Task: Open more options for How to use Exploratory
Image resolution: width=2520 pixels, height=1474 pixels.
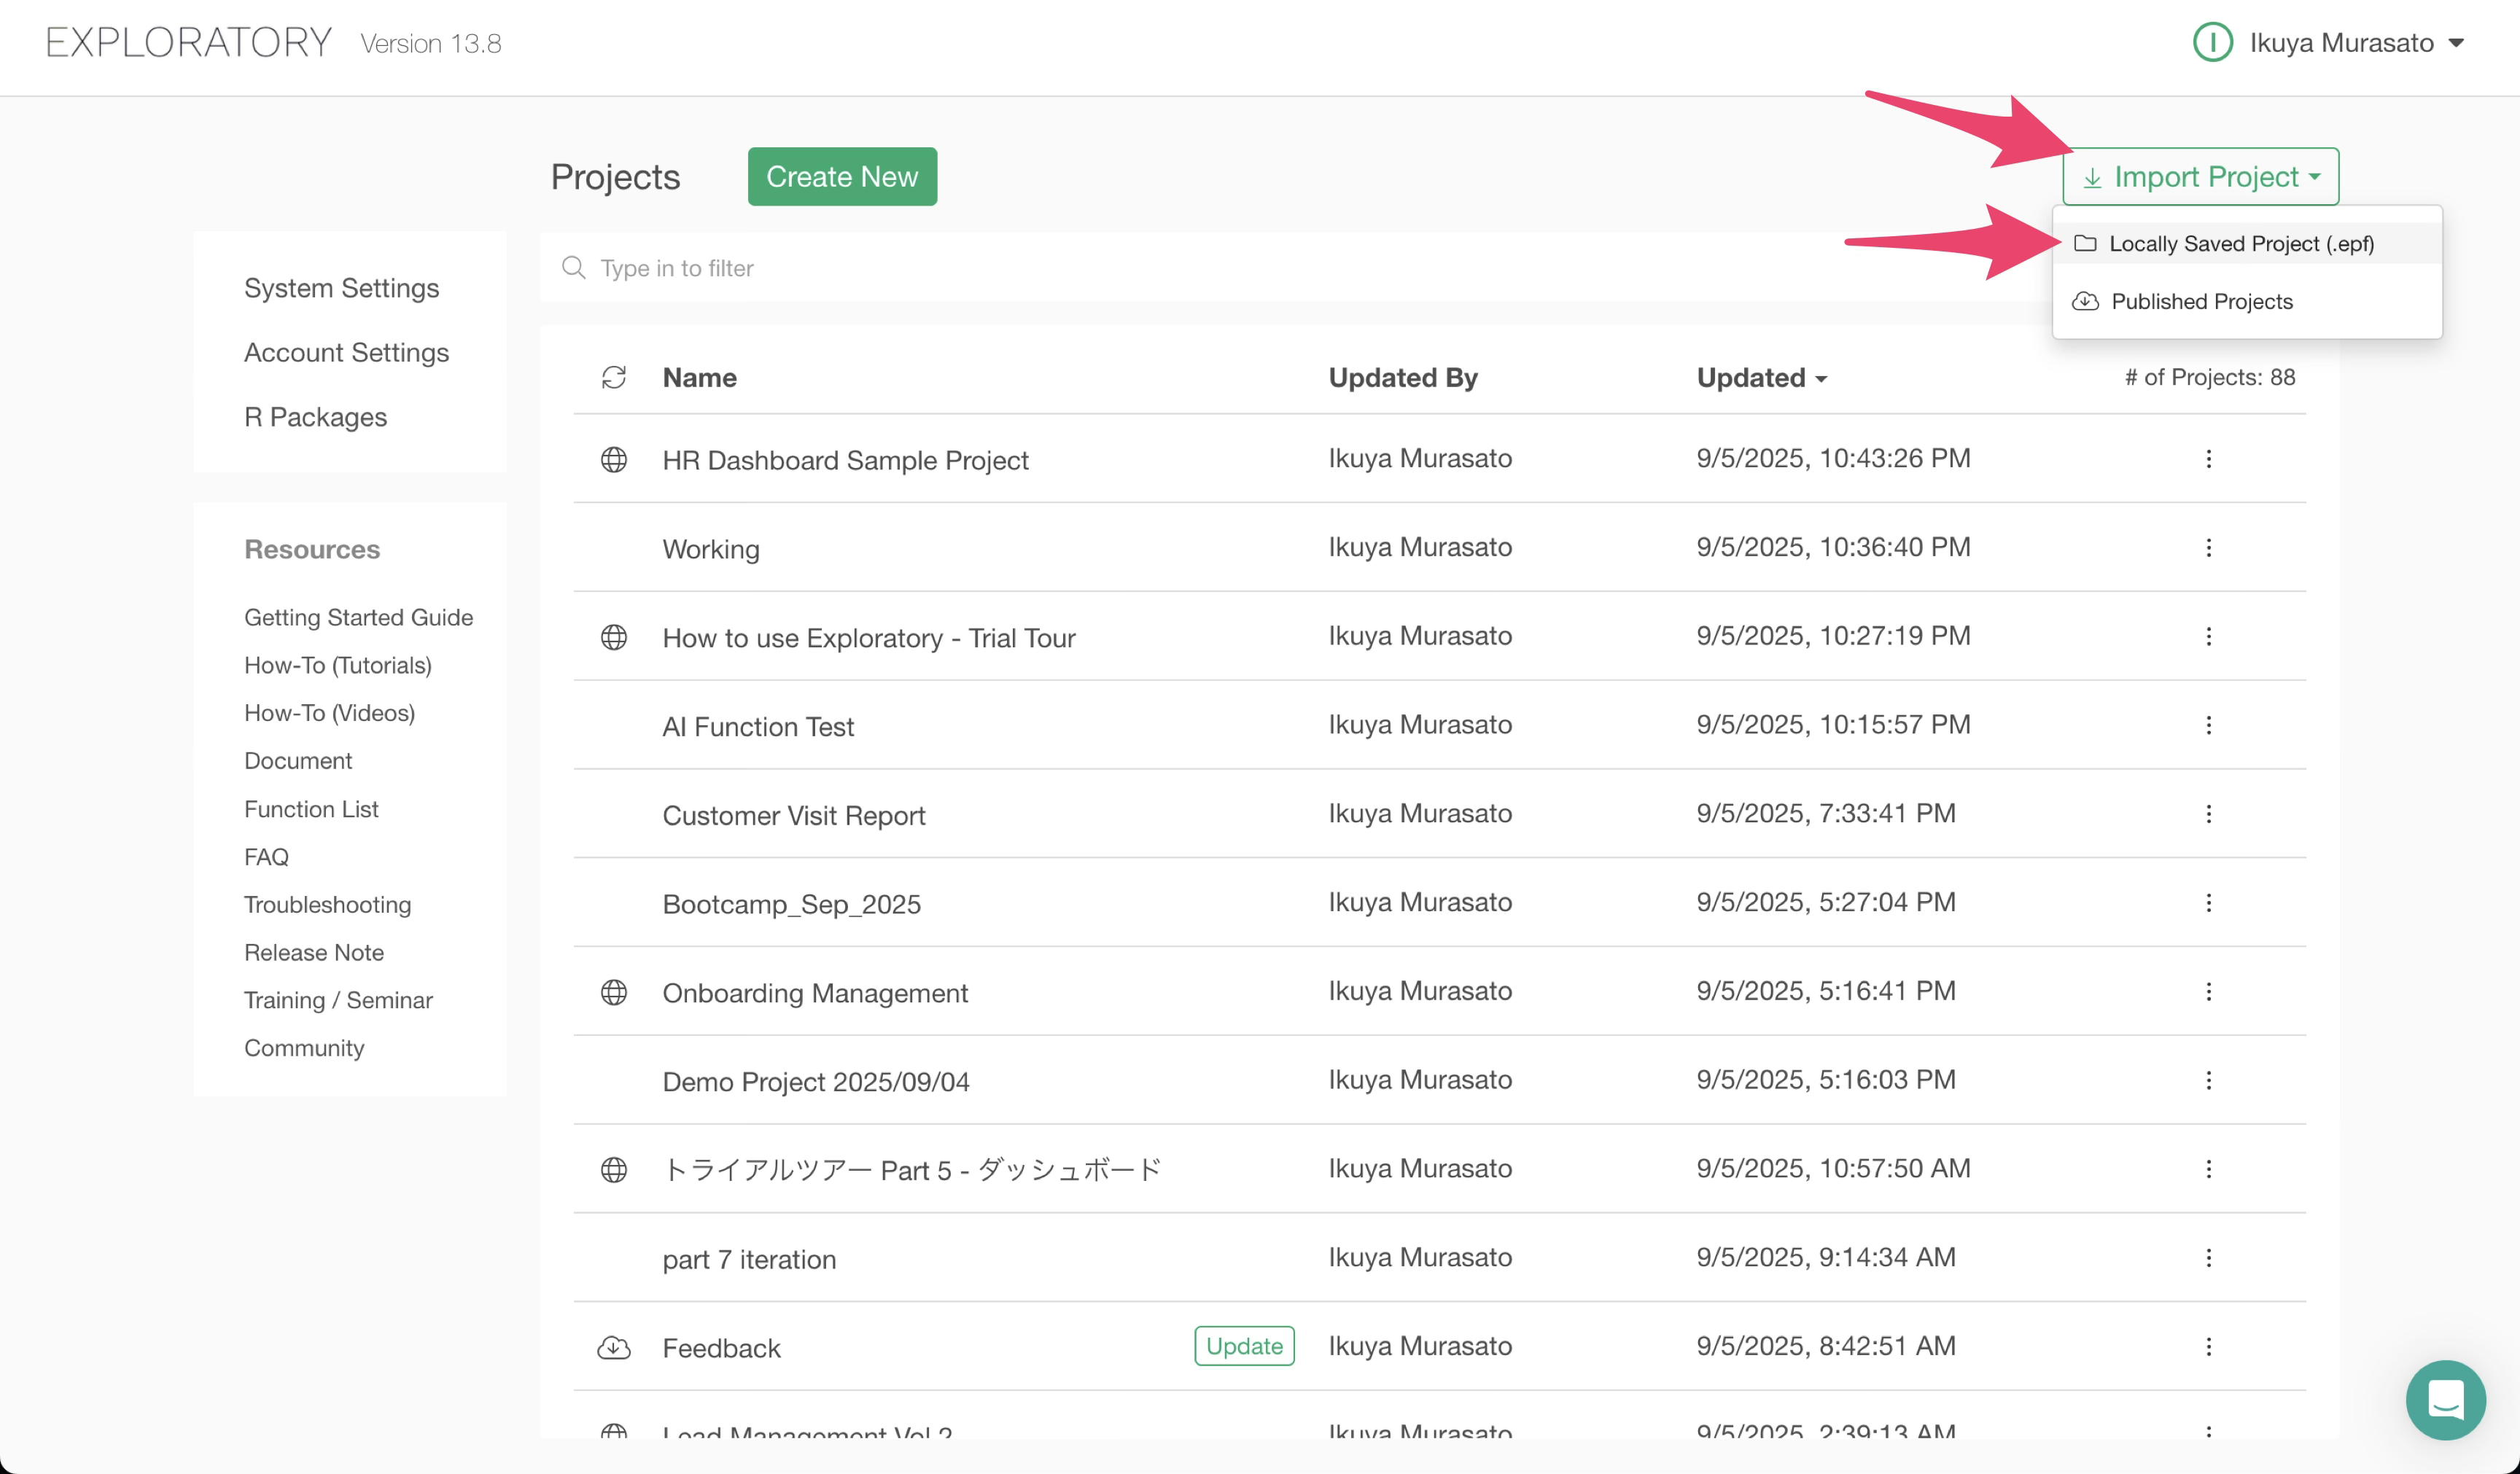Action: pos(2209,637)
